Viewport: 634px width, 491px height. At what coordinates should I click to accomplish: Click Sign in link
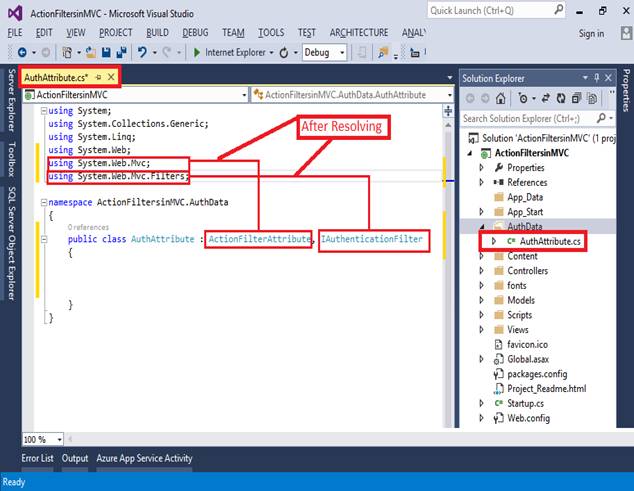[x=591, y=34]
